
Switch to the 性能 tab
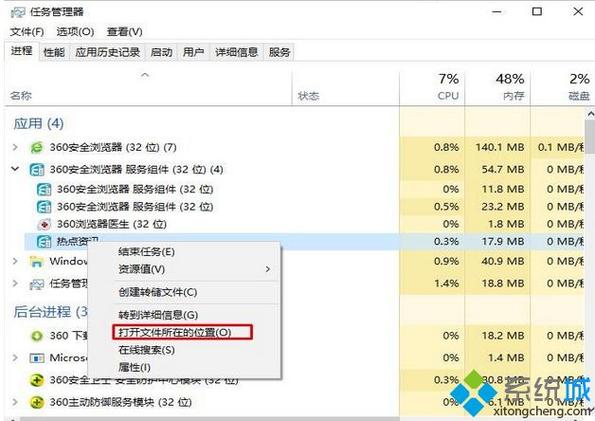point(54,52)
